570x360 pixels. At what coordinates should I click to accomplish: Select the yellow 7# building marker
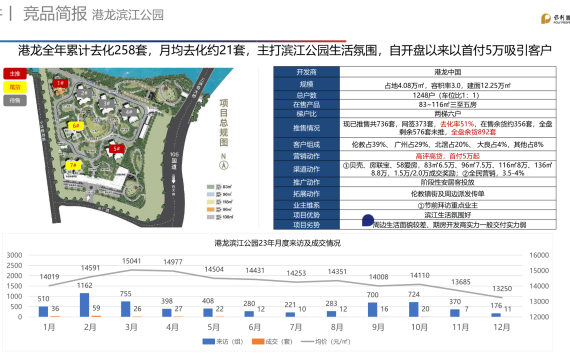click(x=73, y=165)
